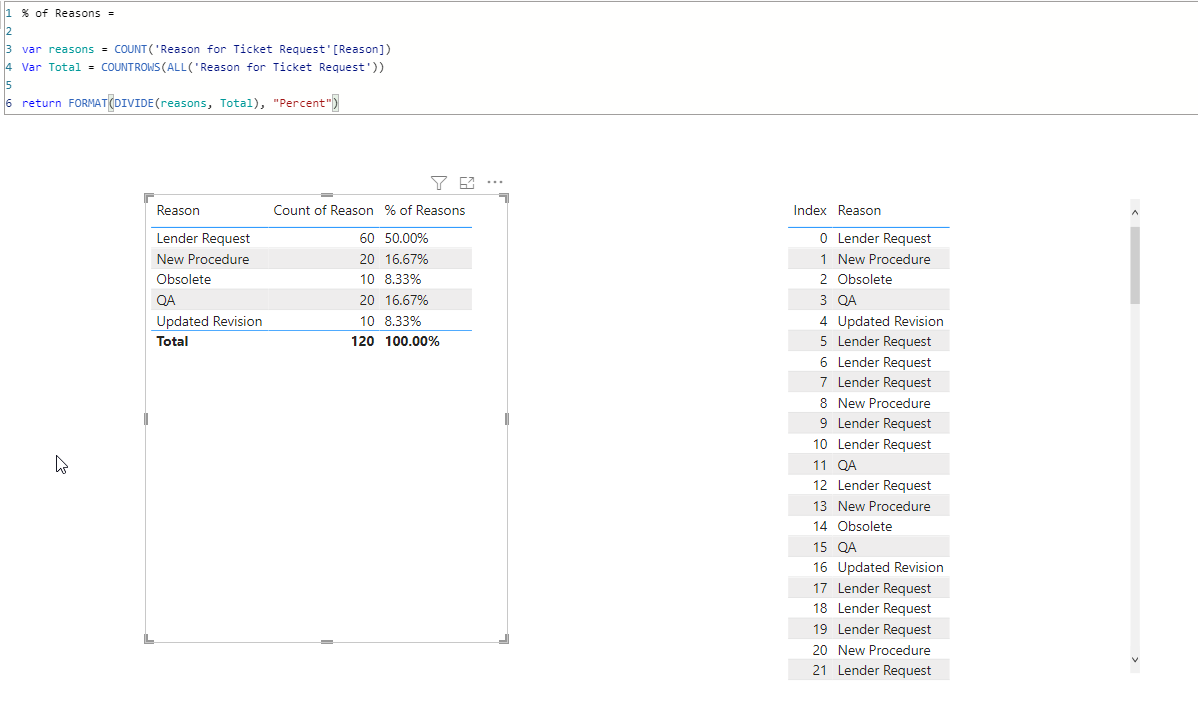Click the count value 60
1198x722 pixels.
367,238
